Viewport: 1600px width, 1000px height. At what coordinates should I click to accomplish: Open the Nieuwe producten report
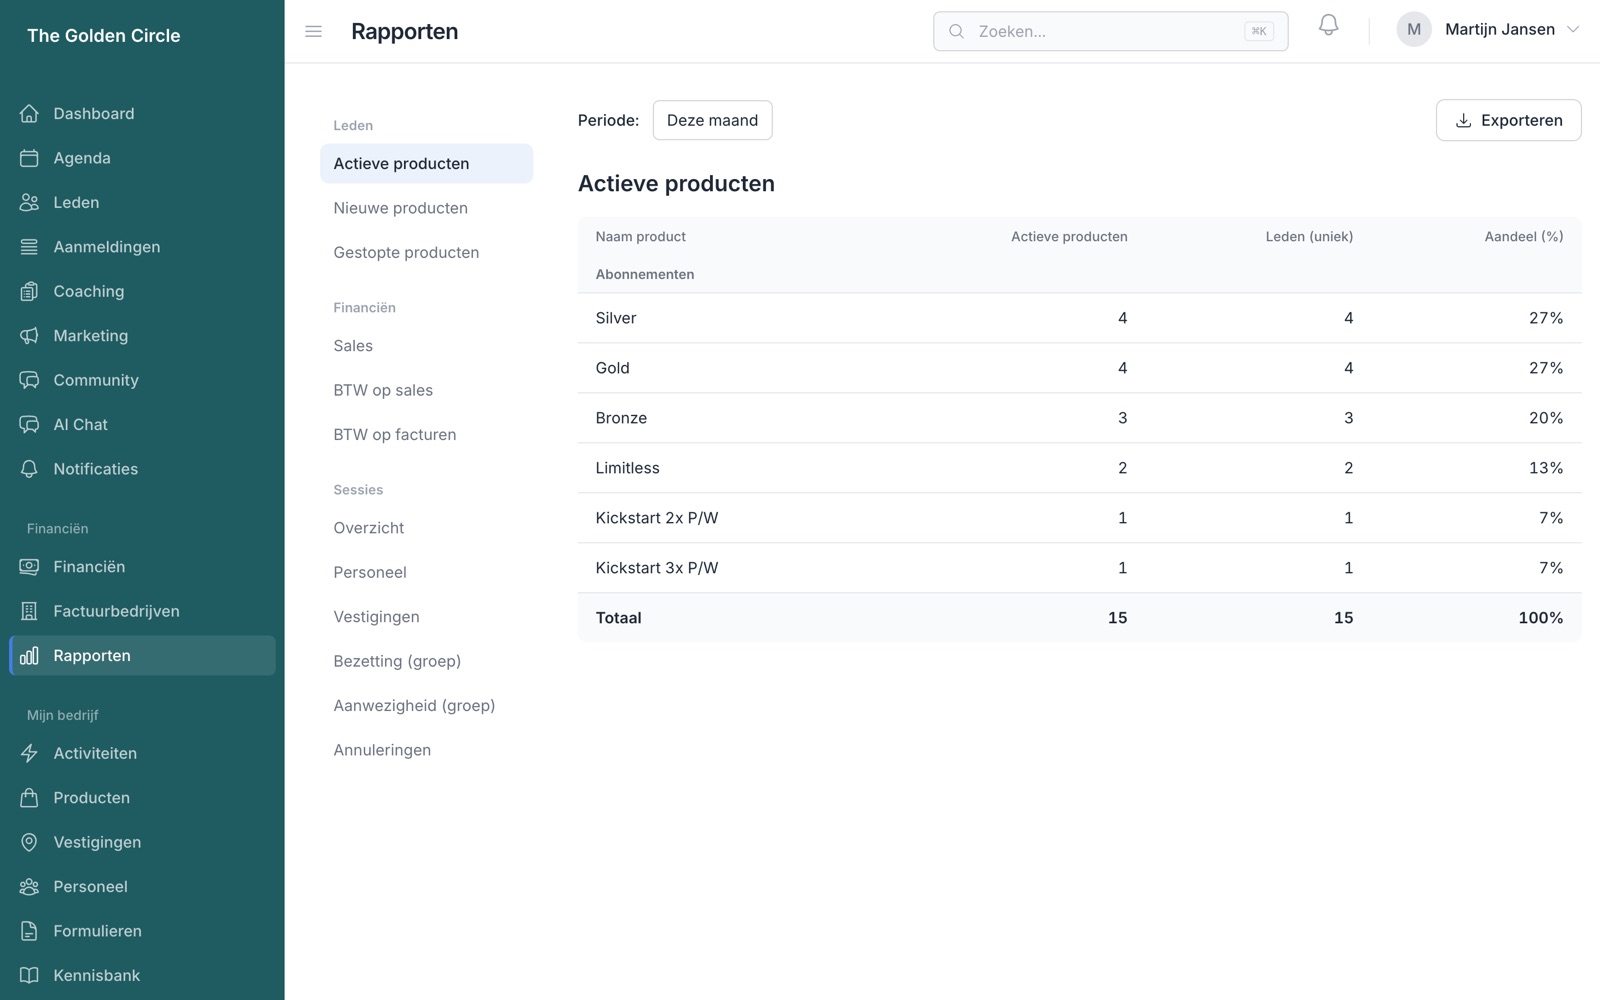[426, 208]
